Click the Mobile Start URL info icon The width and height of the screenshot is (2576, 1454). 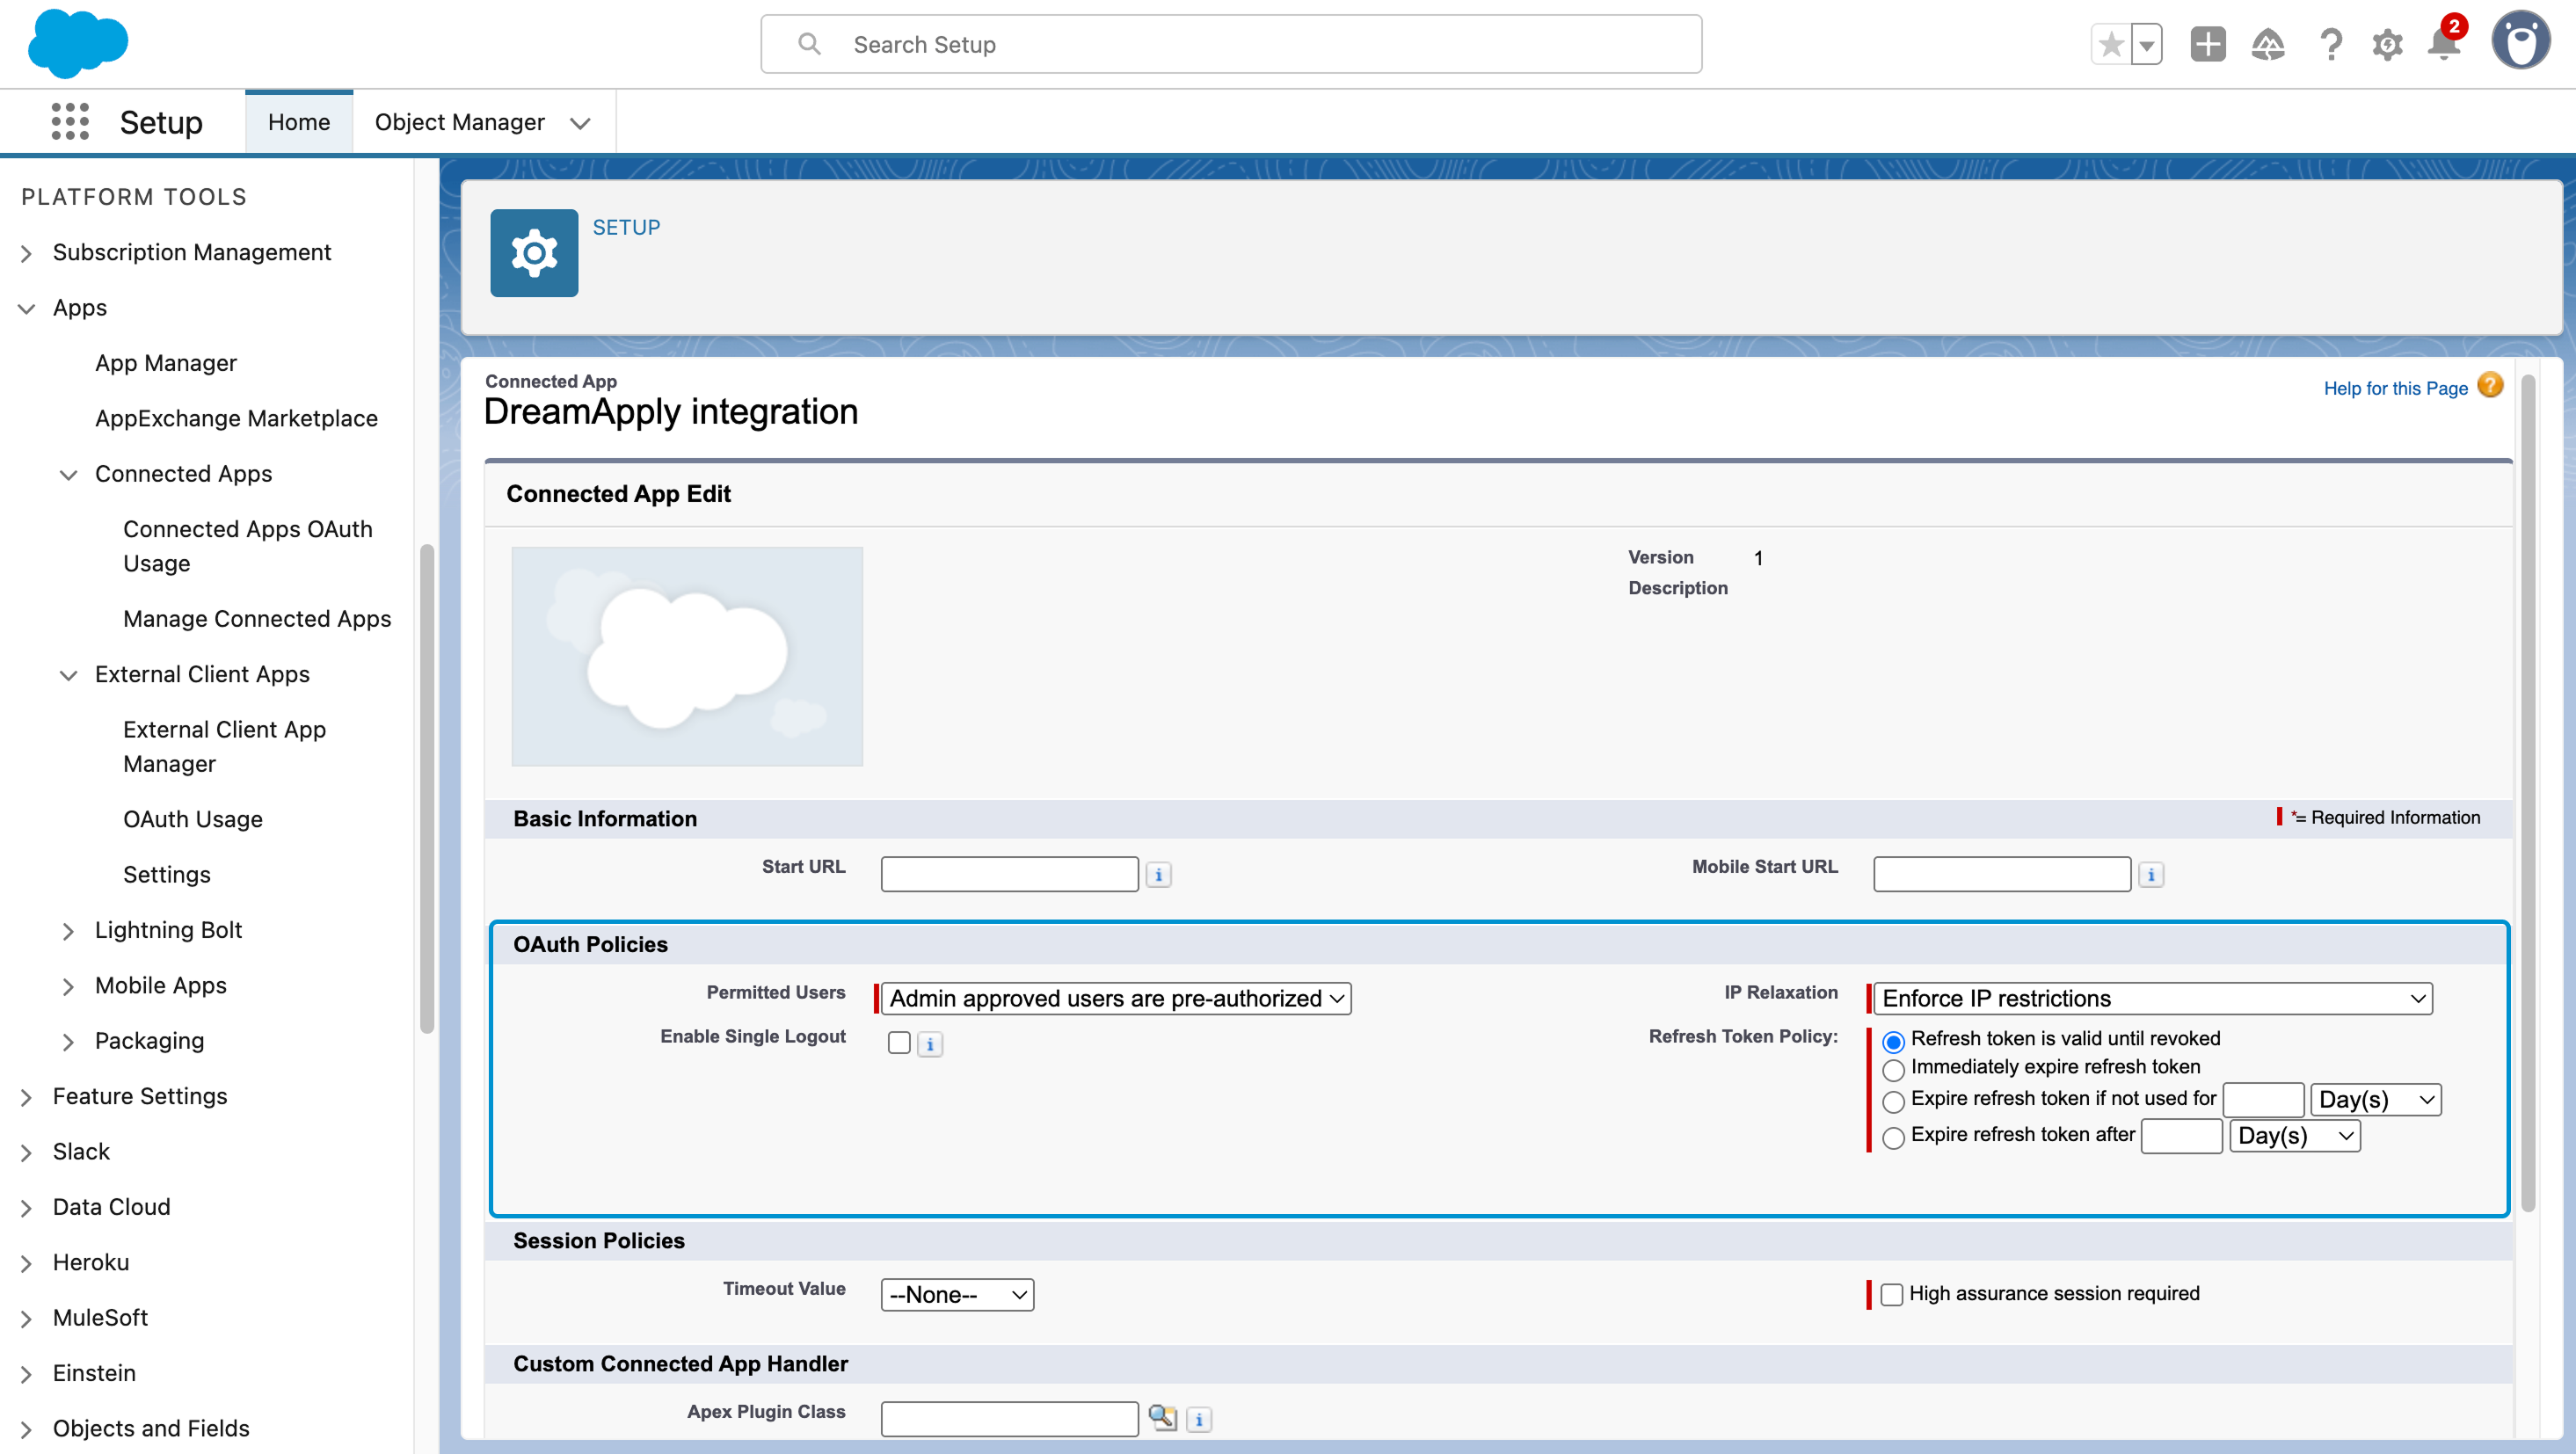(2151, 874)
